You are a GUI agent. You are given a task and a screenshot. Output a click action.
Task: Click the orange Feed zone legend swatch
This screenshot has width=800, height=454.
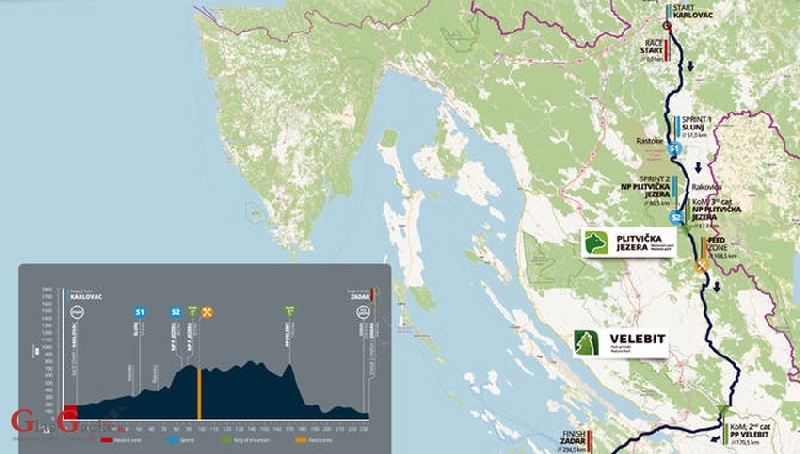(x=301, y=440)
